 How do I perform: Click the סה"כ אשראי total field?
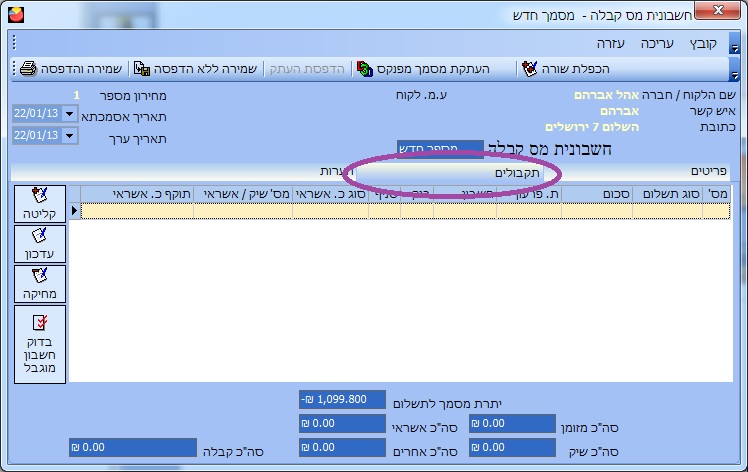(342, 423)
